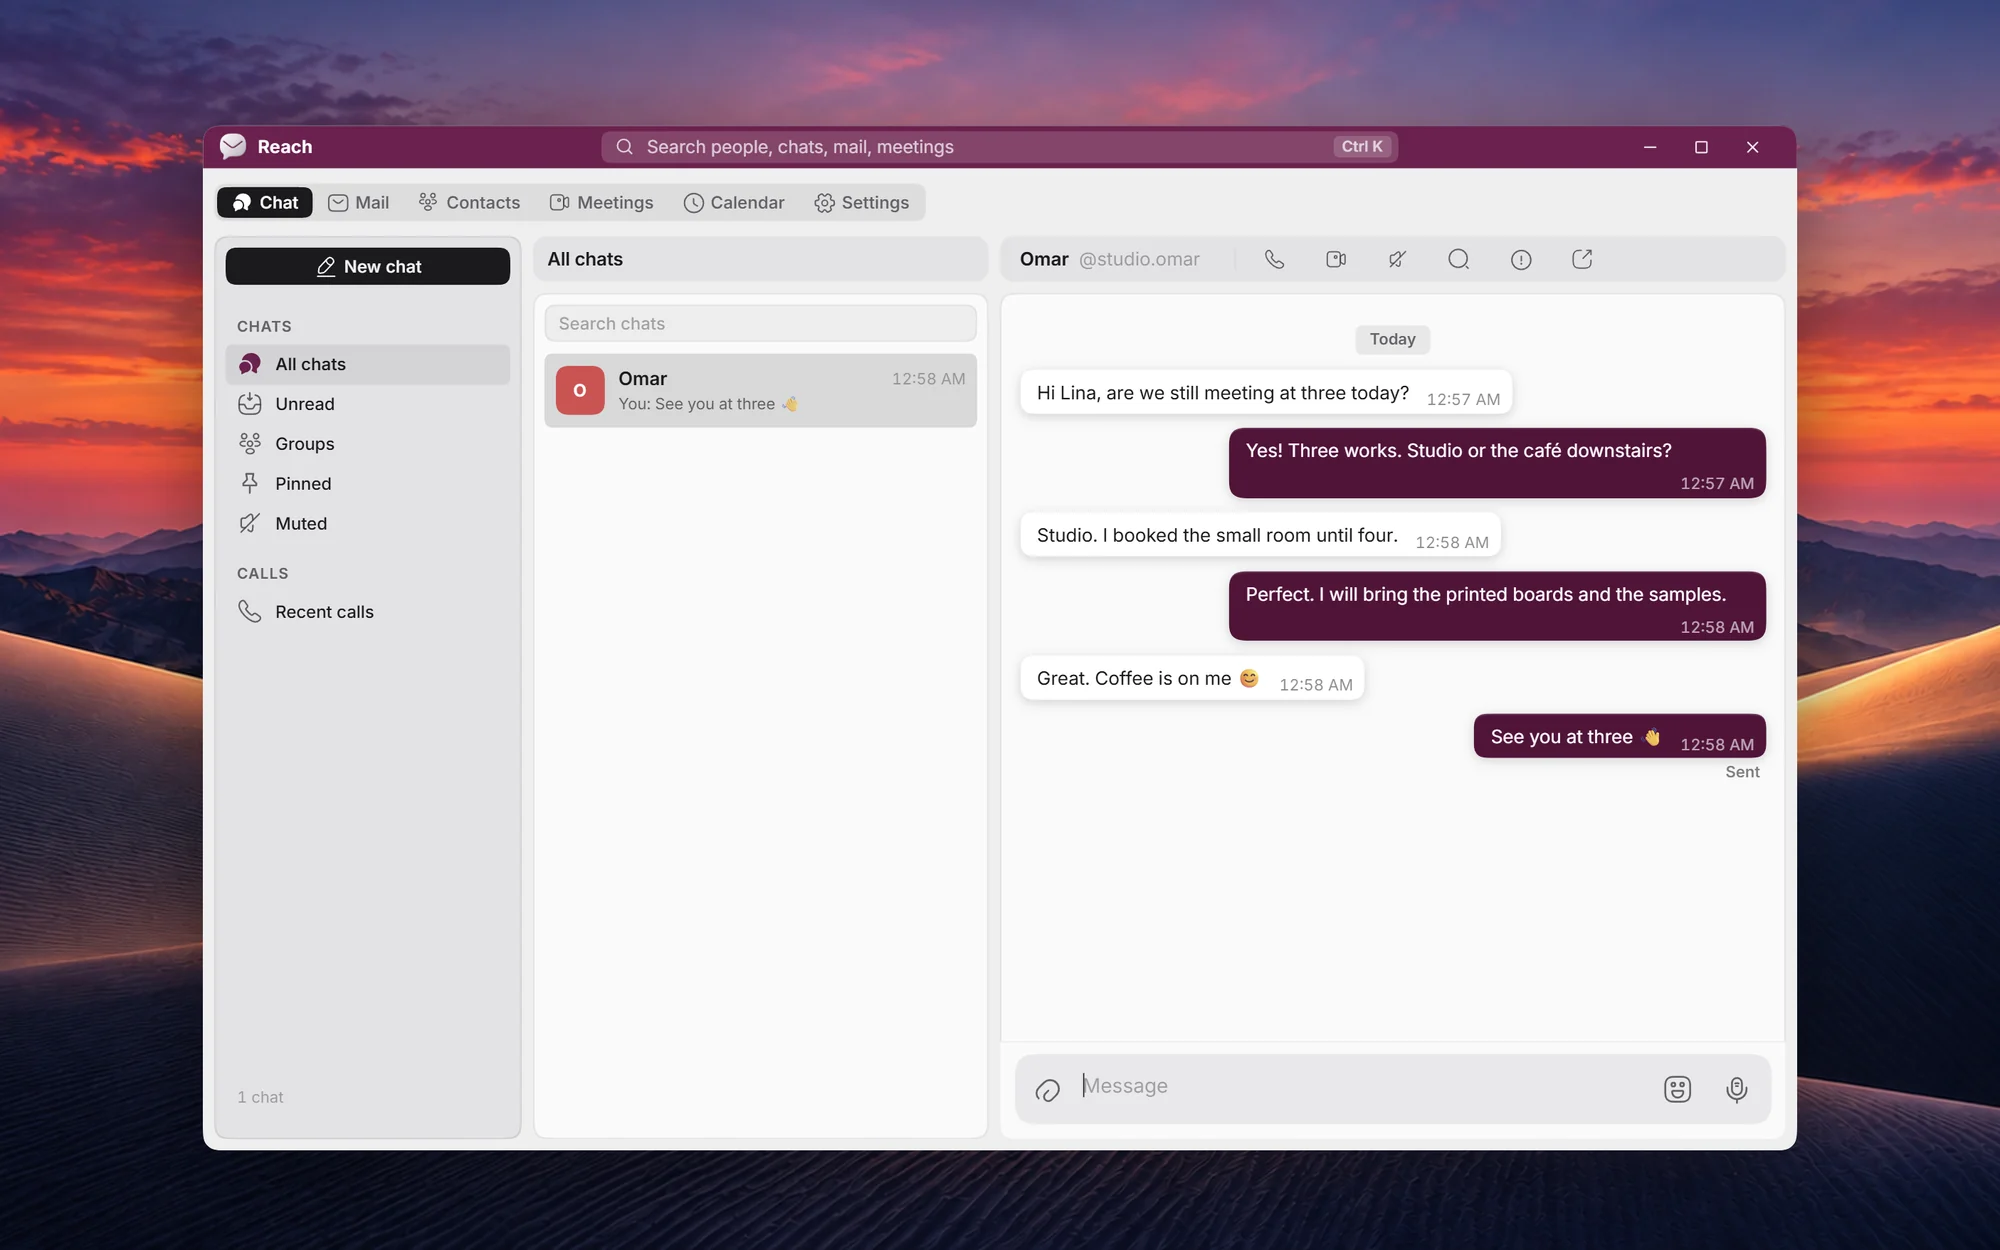The width and height of the screenshot is (2000, 1250).
Task: Click message 'Hi Lina, are we still meeting'
Action: 1266,393
